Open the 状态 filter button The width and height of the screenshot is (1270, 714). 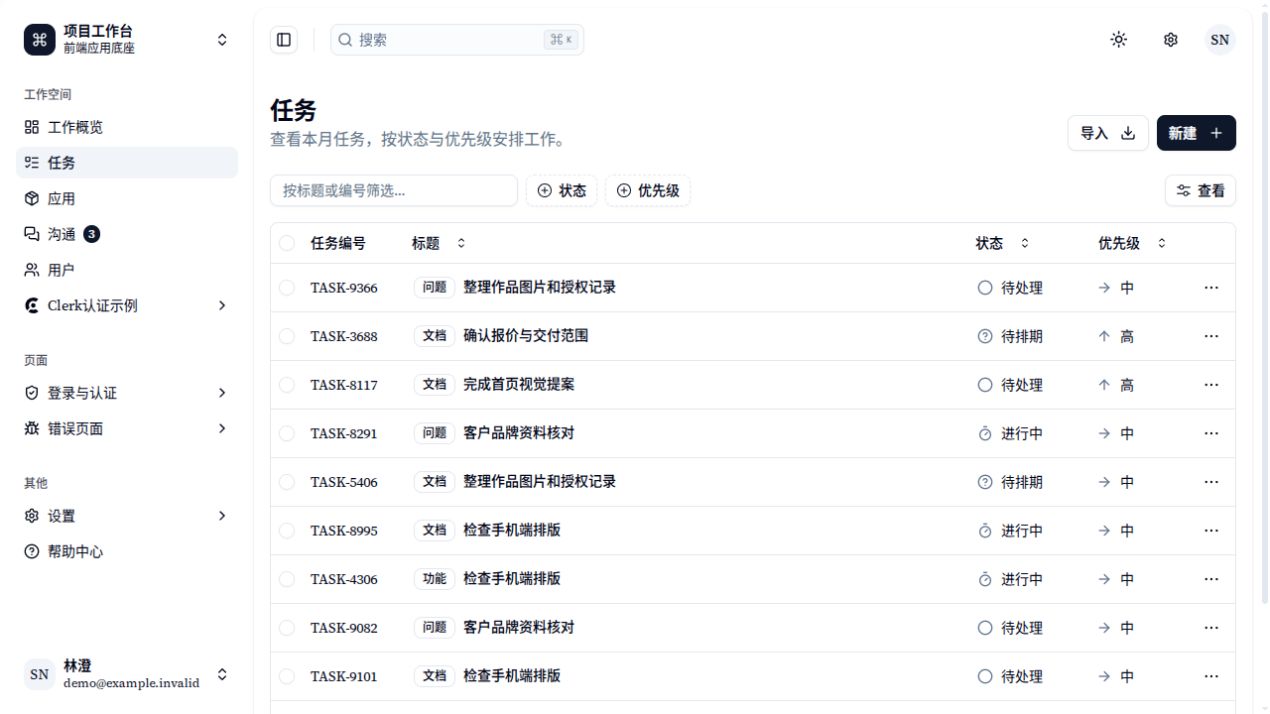562,191
